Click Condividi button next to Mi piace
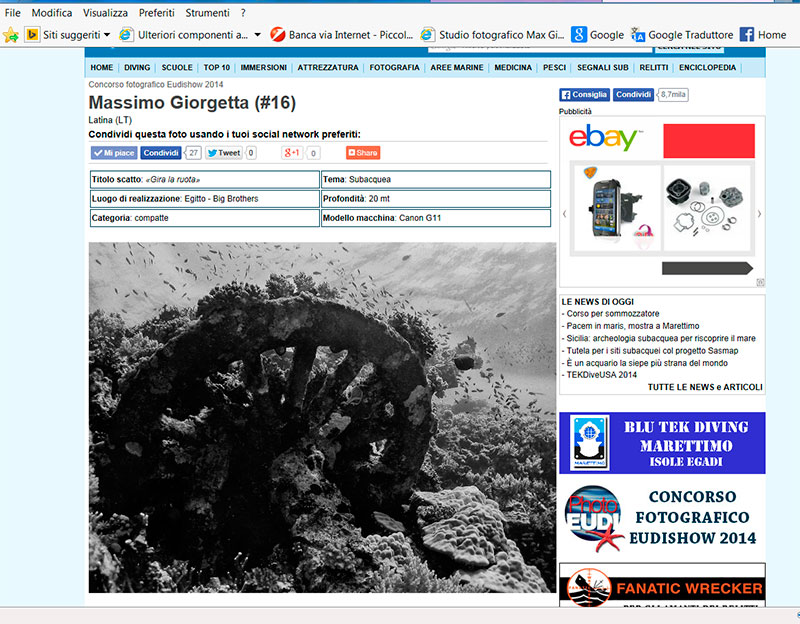Viewport: 800px width, 624px height. pyautogui.click(x=161, y=153)
